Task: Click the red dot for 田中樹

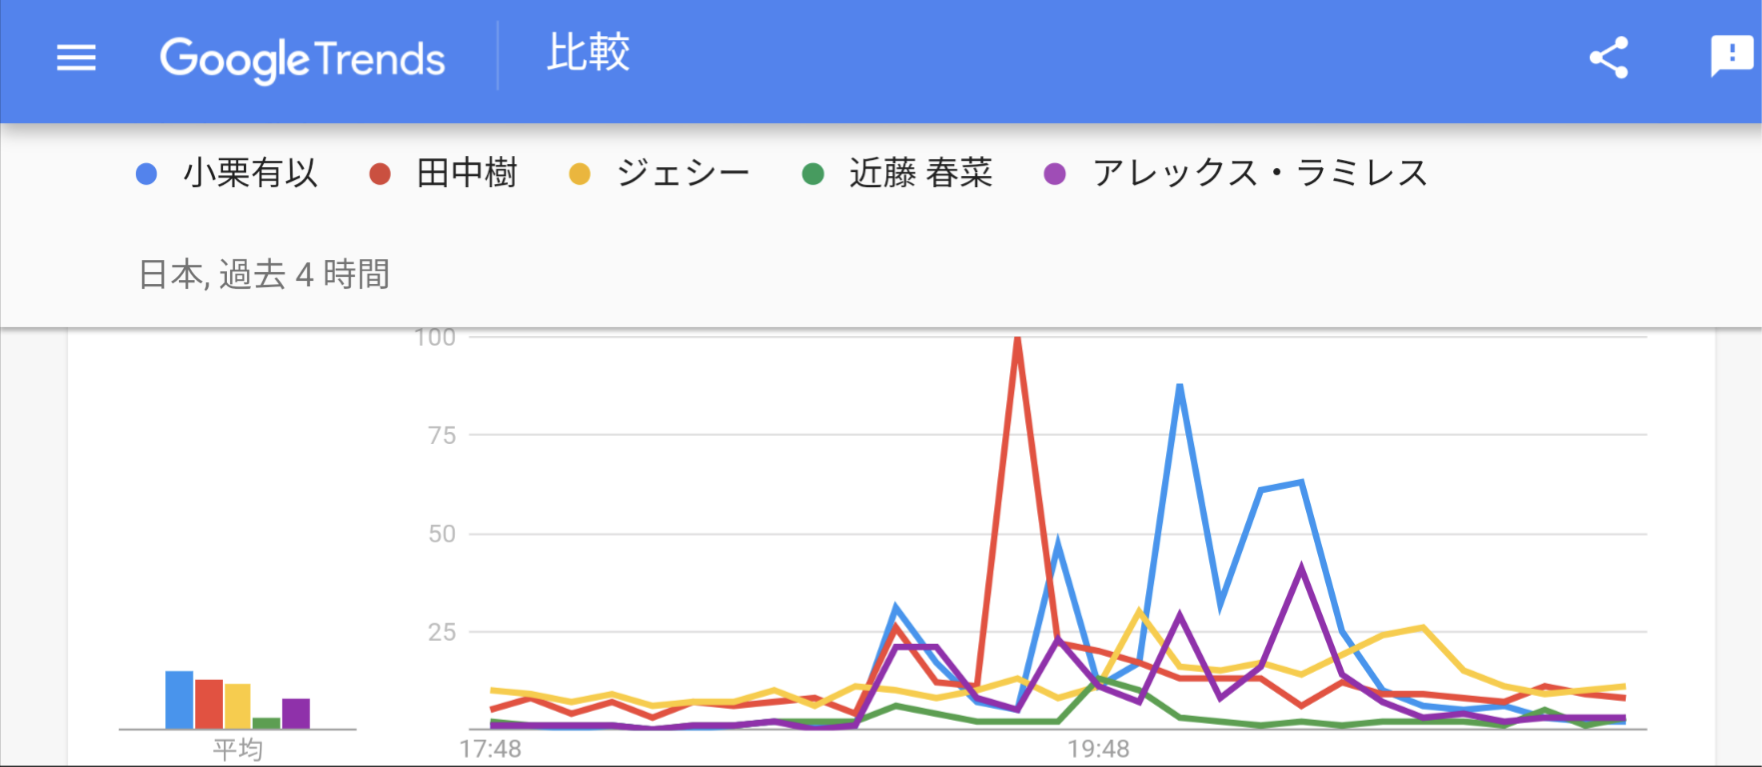Action: pos(380,175)
